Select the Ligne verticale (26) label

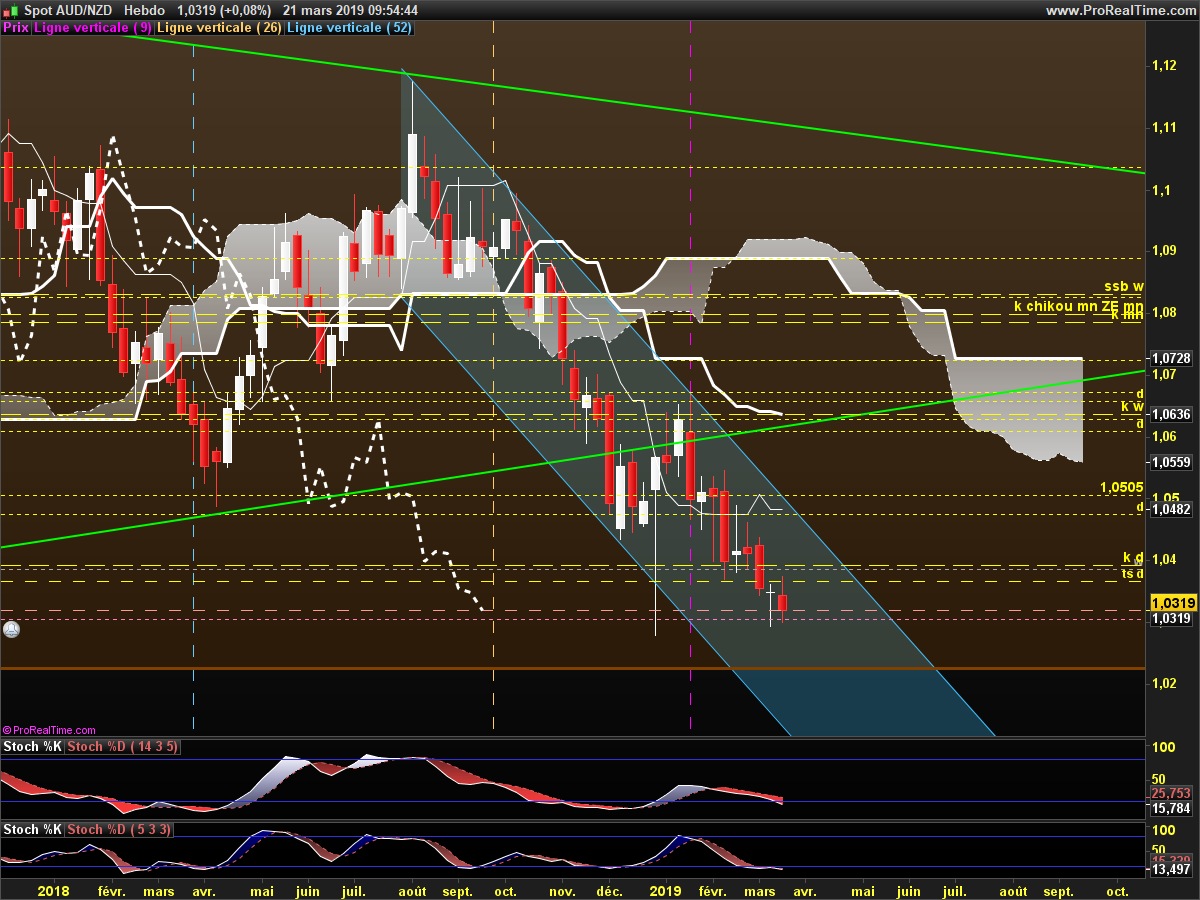pos(219,28)
